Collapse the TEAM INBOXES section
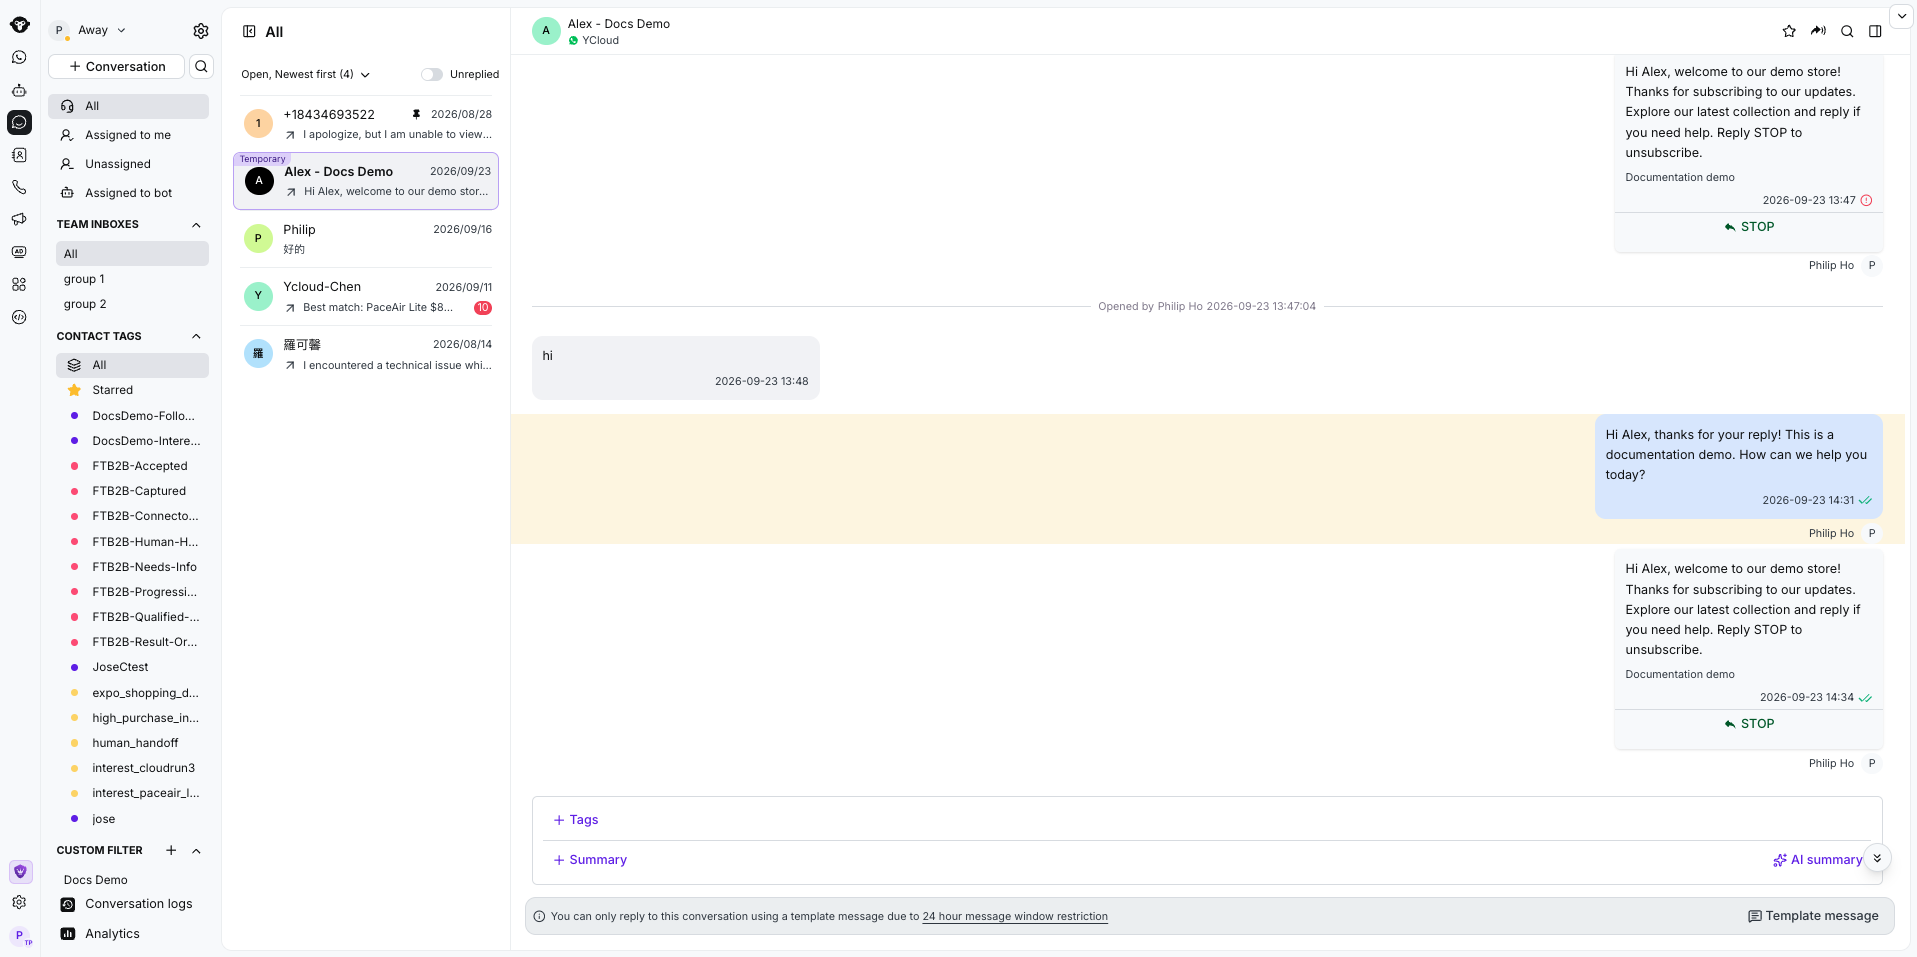The image size is (1917, 957). [x=196, y=225]
